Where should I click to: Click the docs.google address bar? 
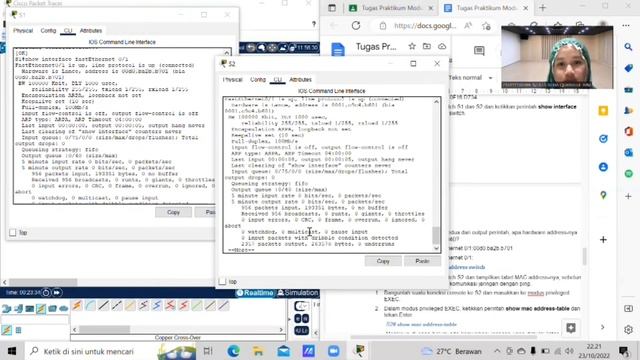424,26
